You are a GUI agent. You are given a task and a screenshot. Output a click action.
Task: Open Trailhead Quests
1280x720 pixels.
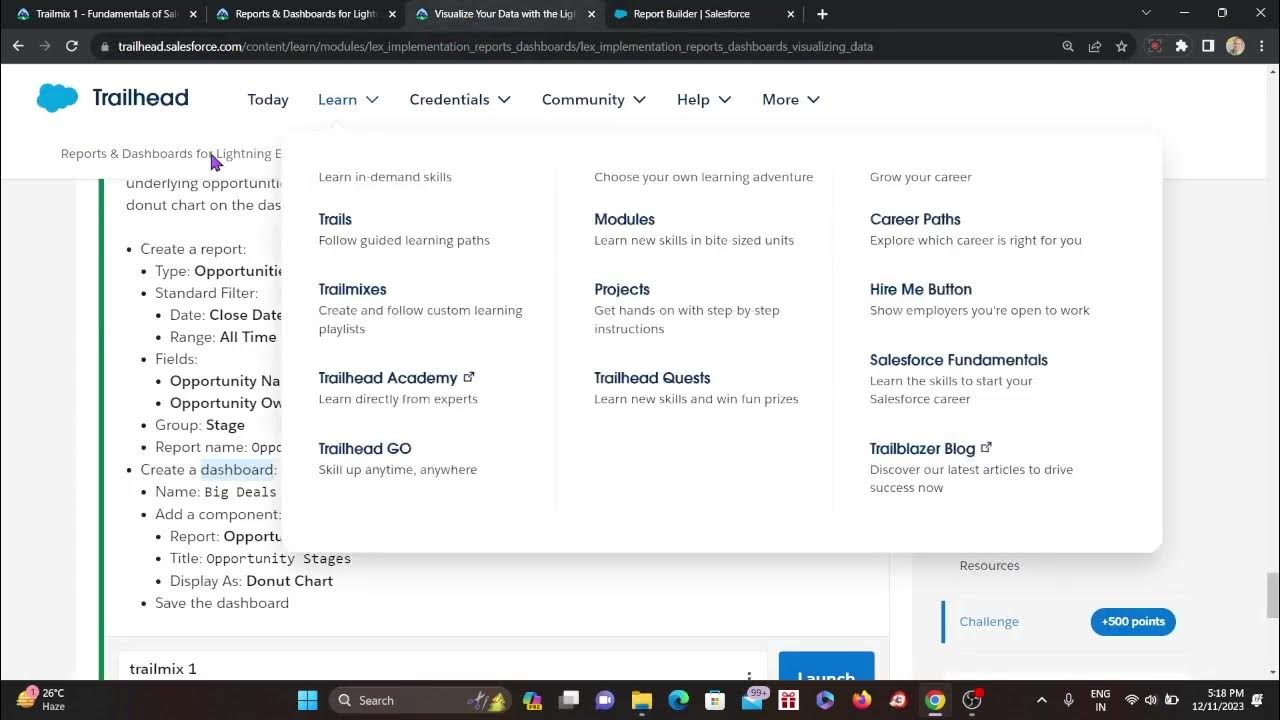click(652, 378)
